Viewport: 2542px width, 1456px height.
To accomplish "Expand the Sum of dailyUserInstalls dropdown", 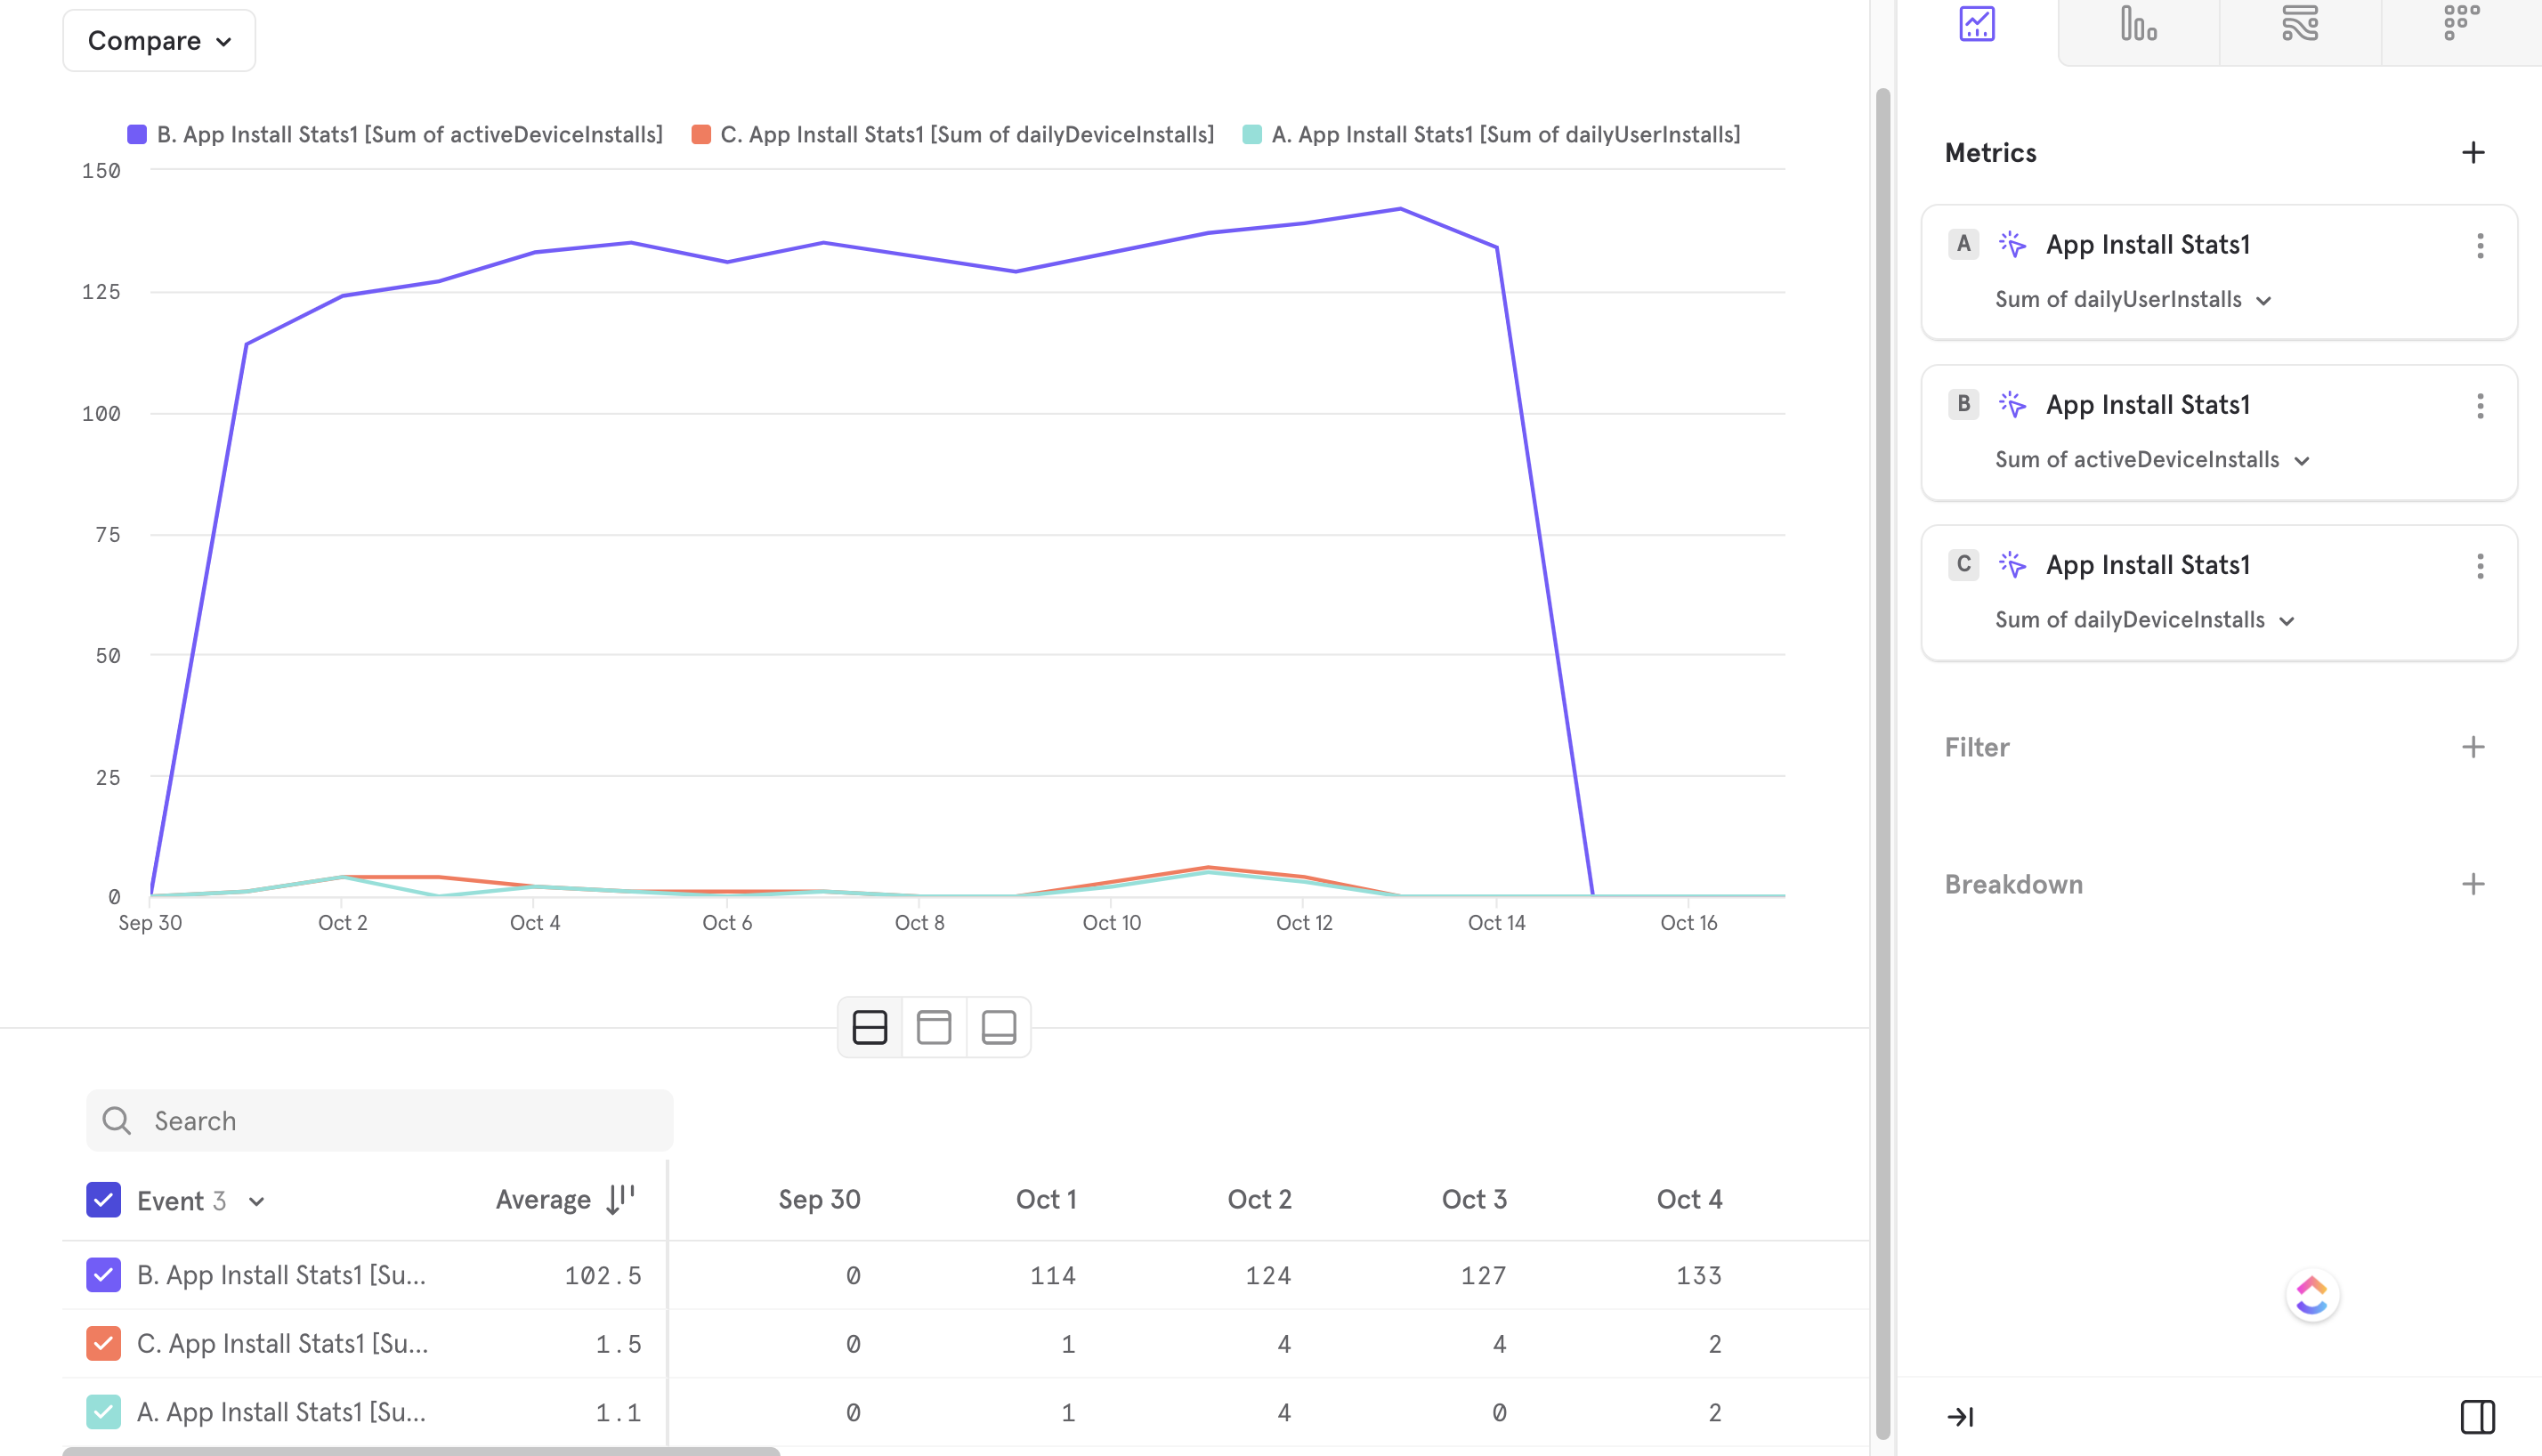I will point(2265,299).
